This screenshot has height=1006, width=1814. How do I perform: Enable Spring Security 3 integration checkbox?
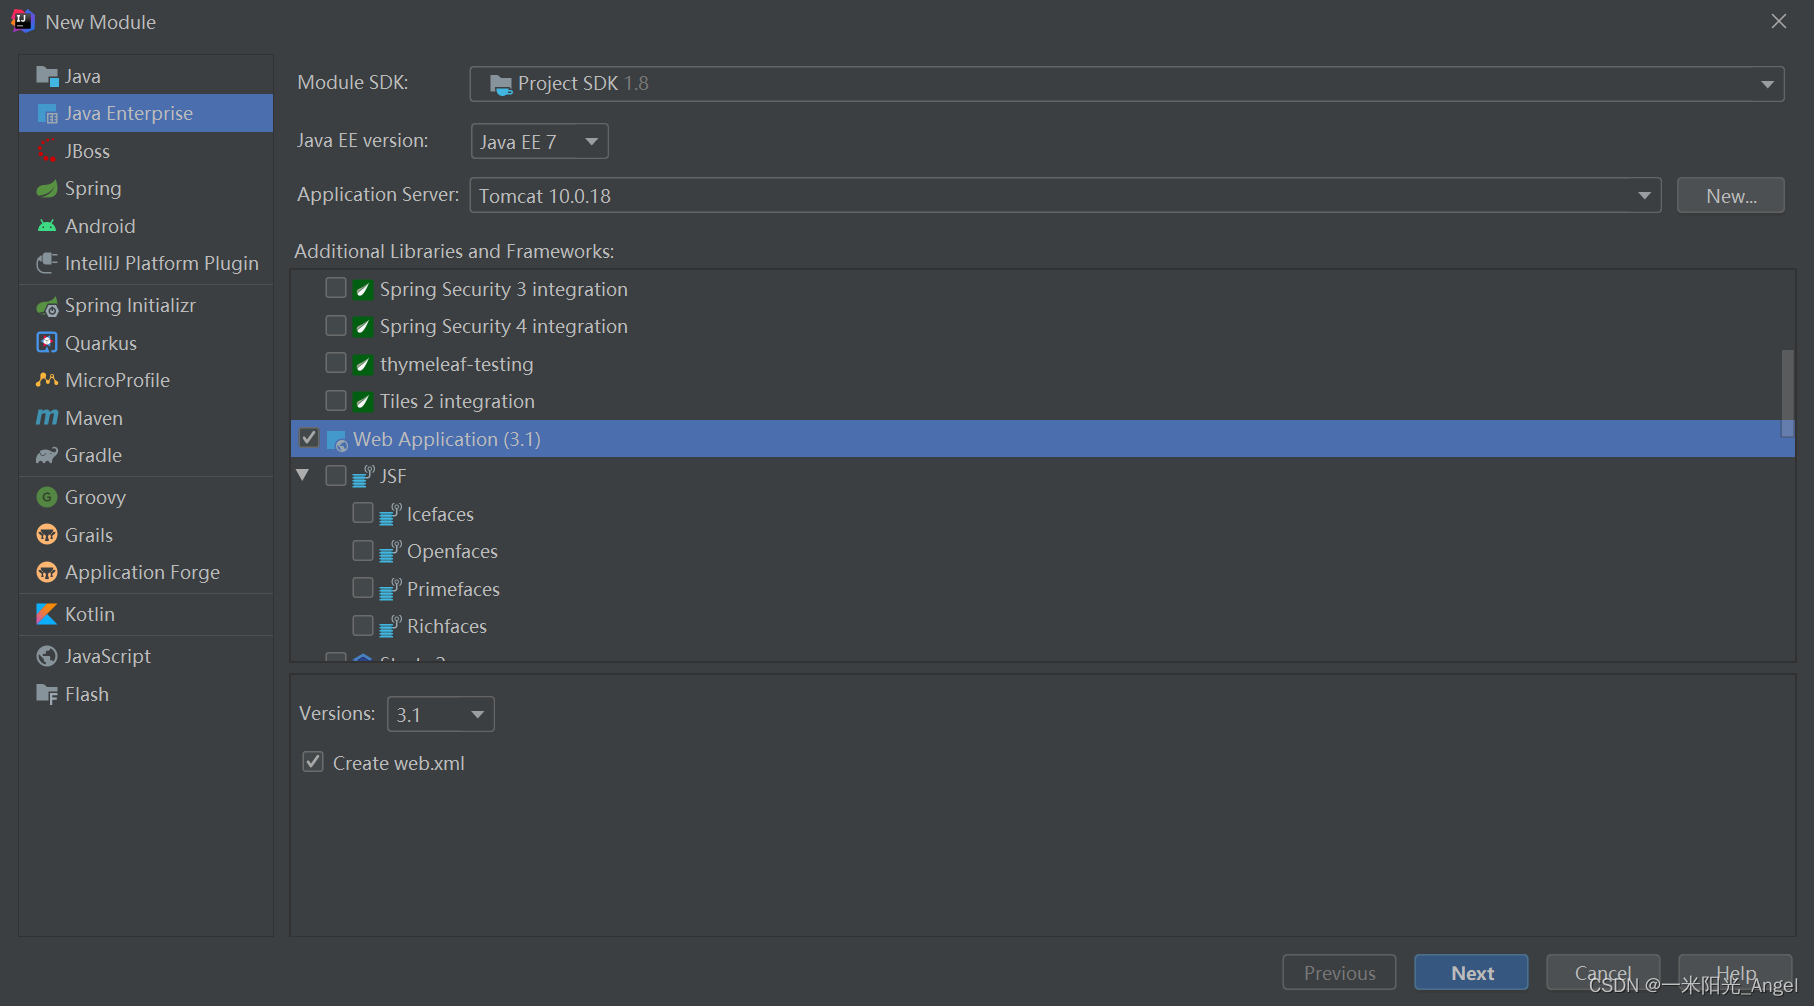pyautogui.click(x=336, y=288)
